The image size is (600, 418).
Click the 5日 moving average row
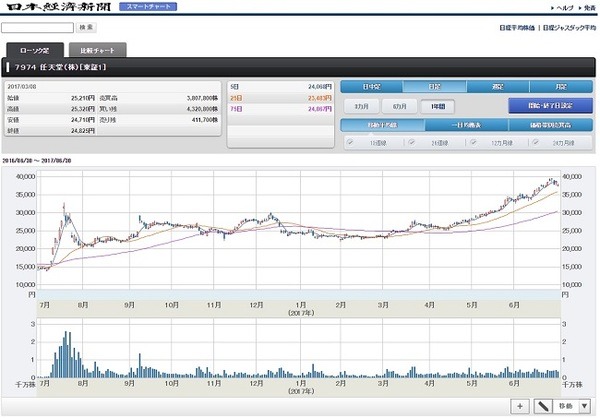(x=280, y=87)
